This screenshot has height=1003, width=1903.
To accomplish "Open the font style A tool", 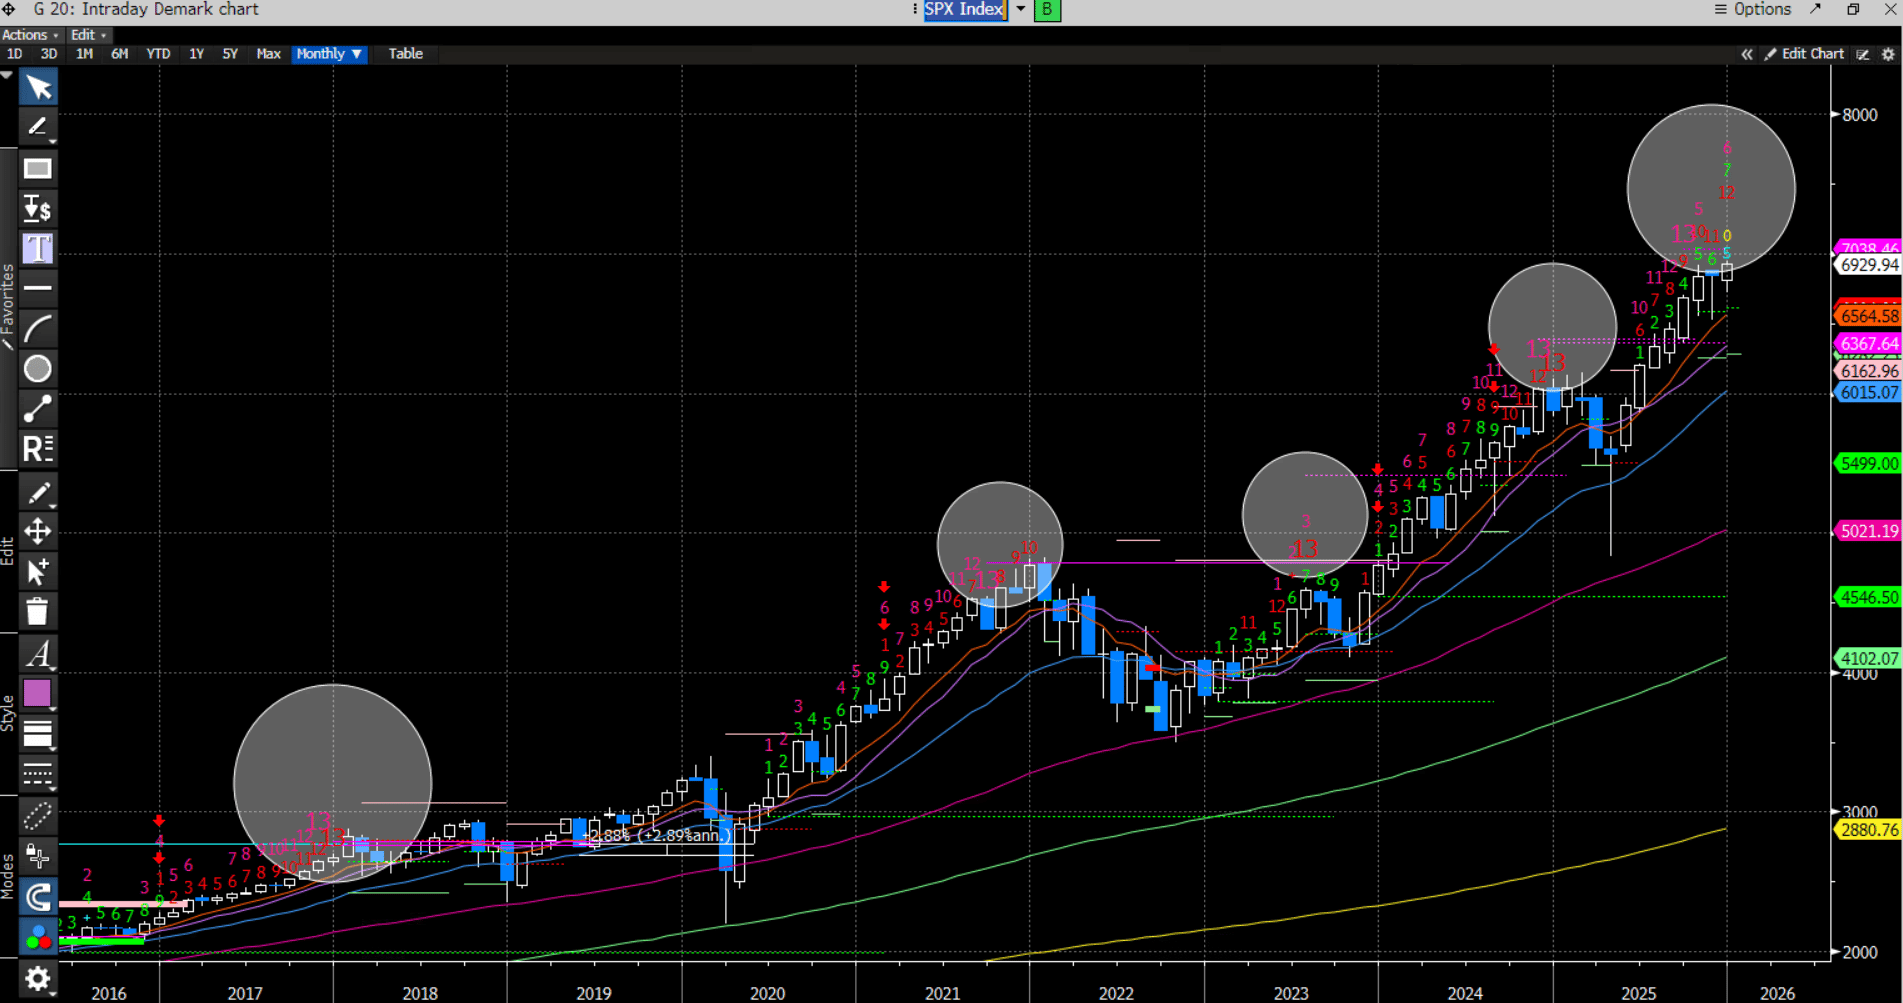I will [38, 654].
